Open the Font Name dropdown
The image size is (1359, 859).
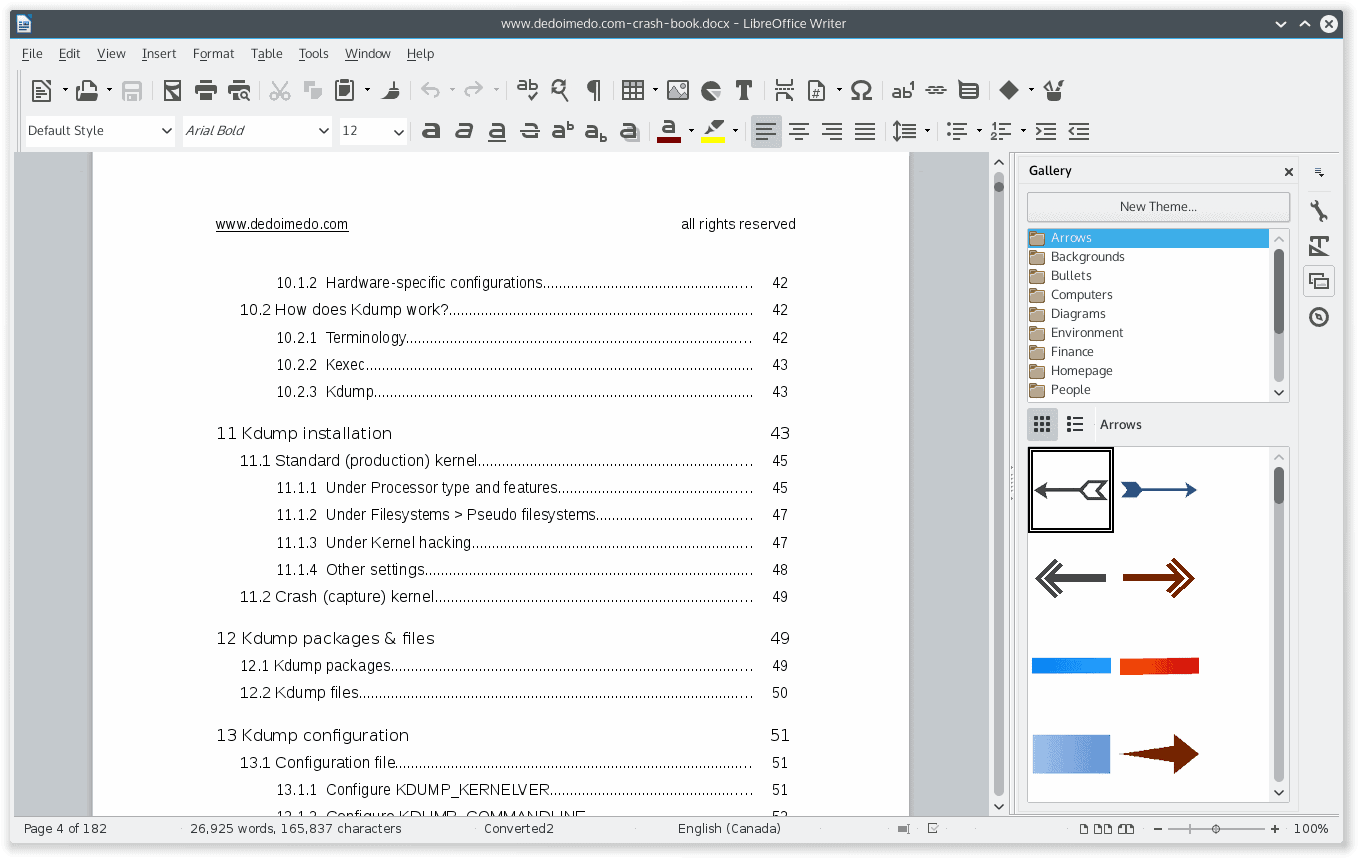pyautogui.click(x=323, y=131)
